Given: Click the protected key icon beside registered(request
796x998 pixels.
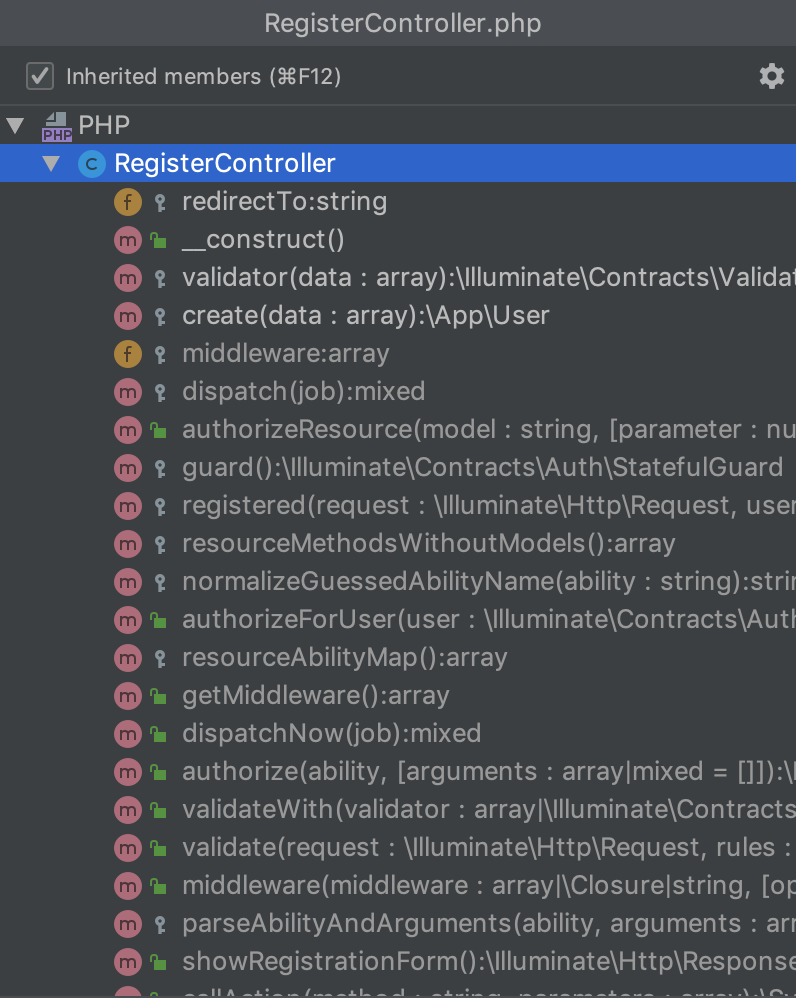Looking at the screenshot, I should tap(160, 506).
